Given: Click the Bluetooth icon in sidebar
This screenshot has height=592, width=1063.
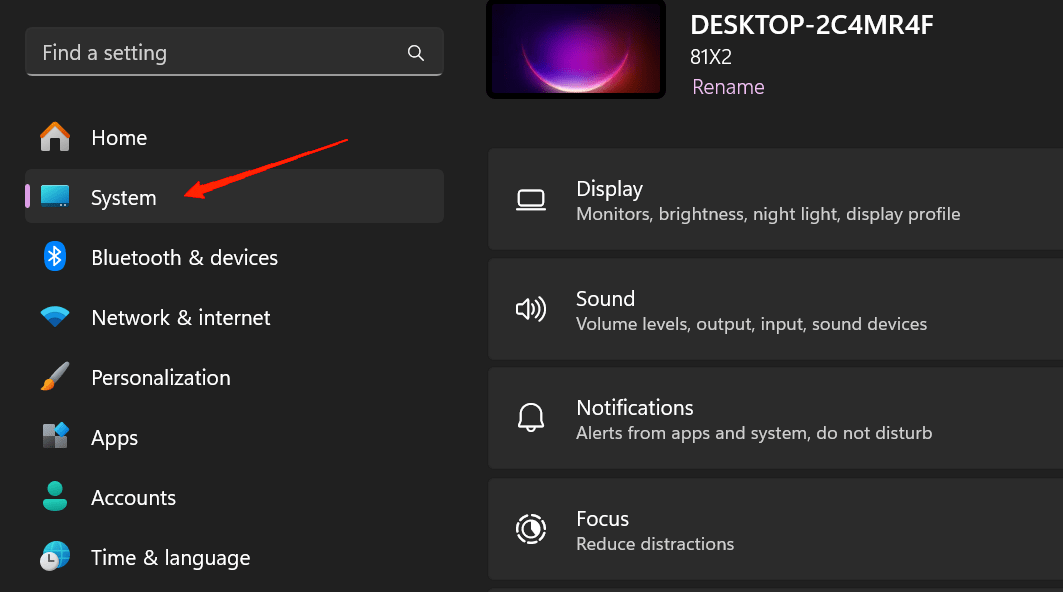Looking at the screenshot, I should pos(55,257).
